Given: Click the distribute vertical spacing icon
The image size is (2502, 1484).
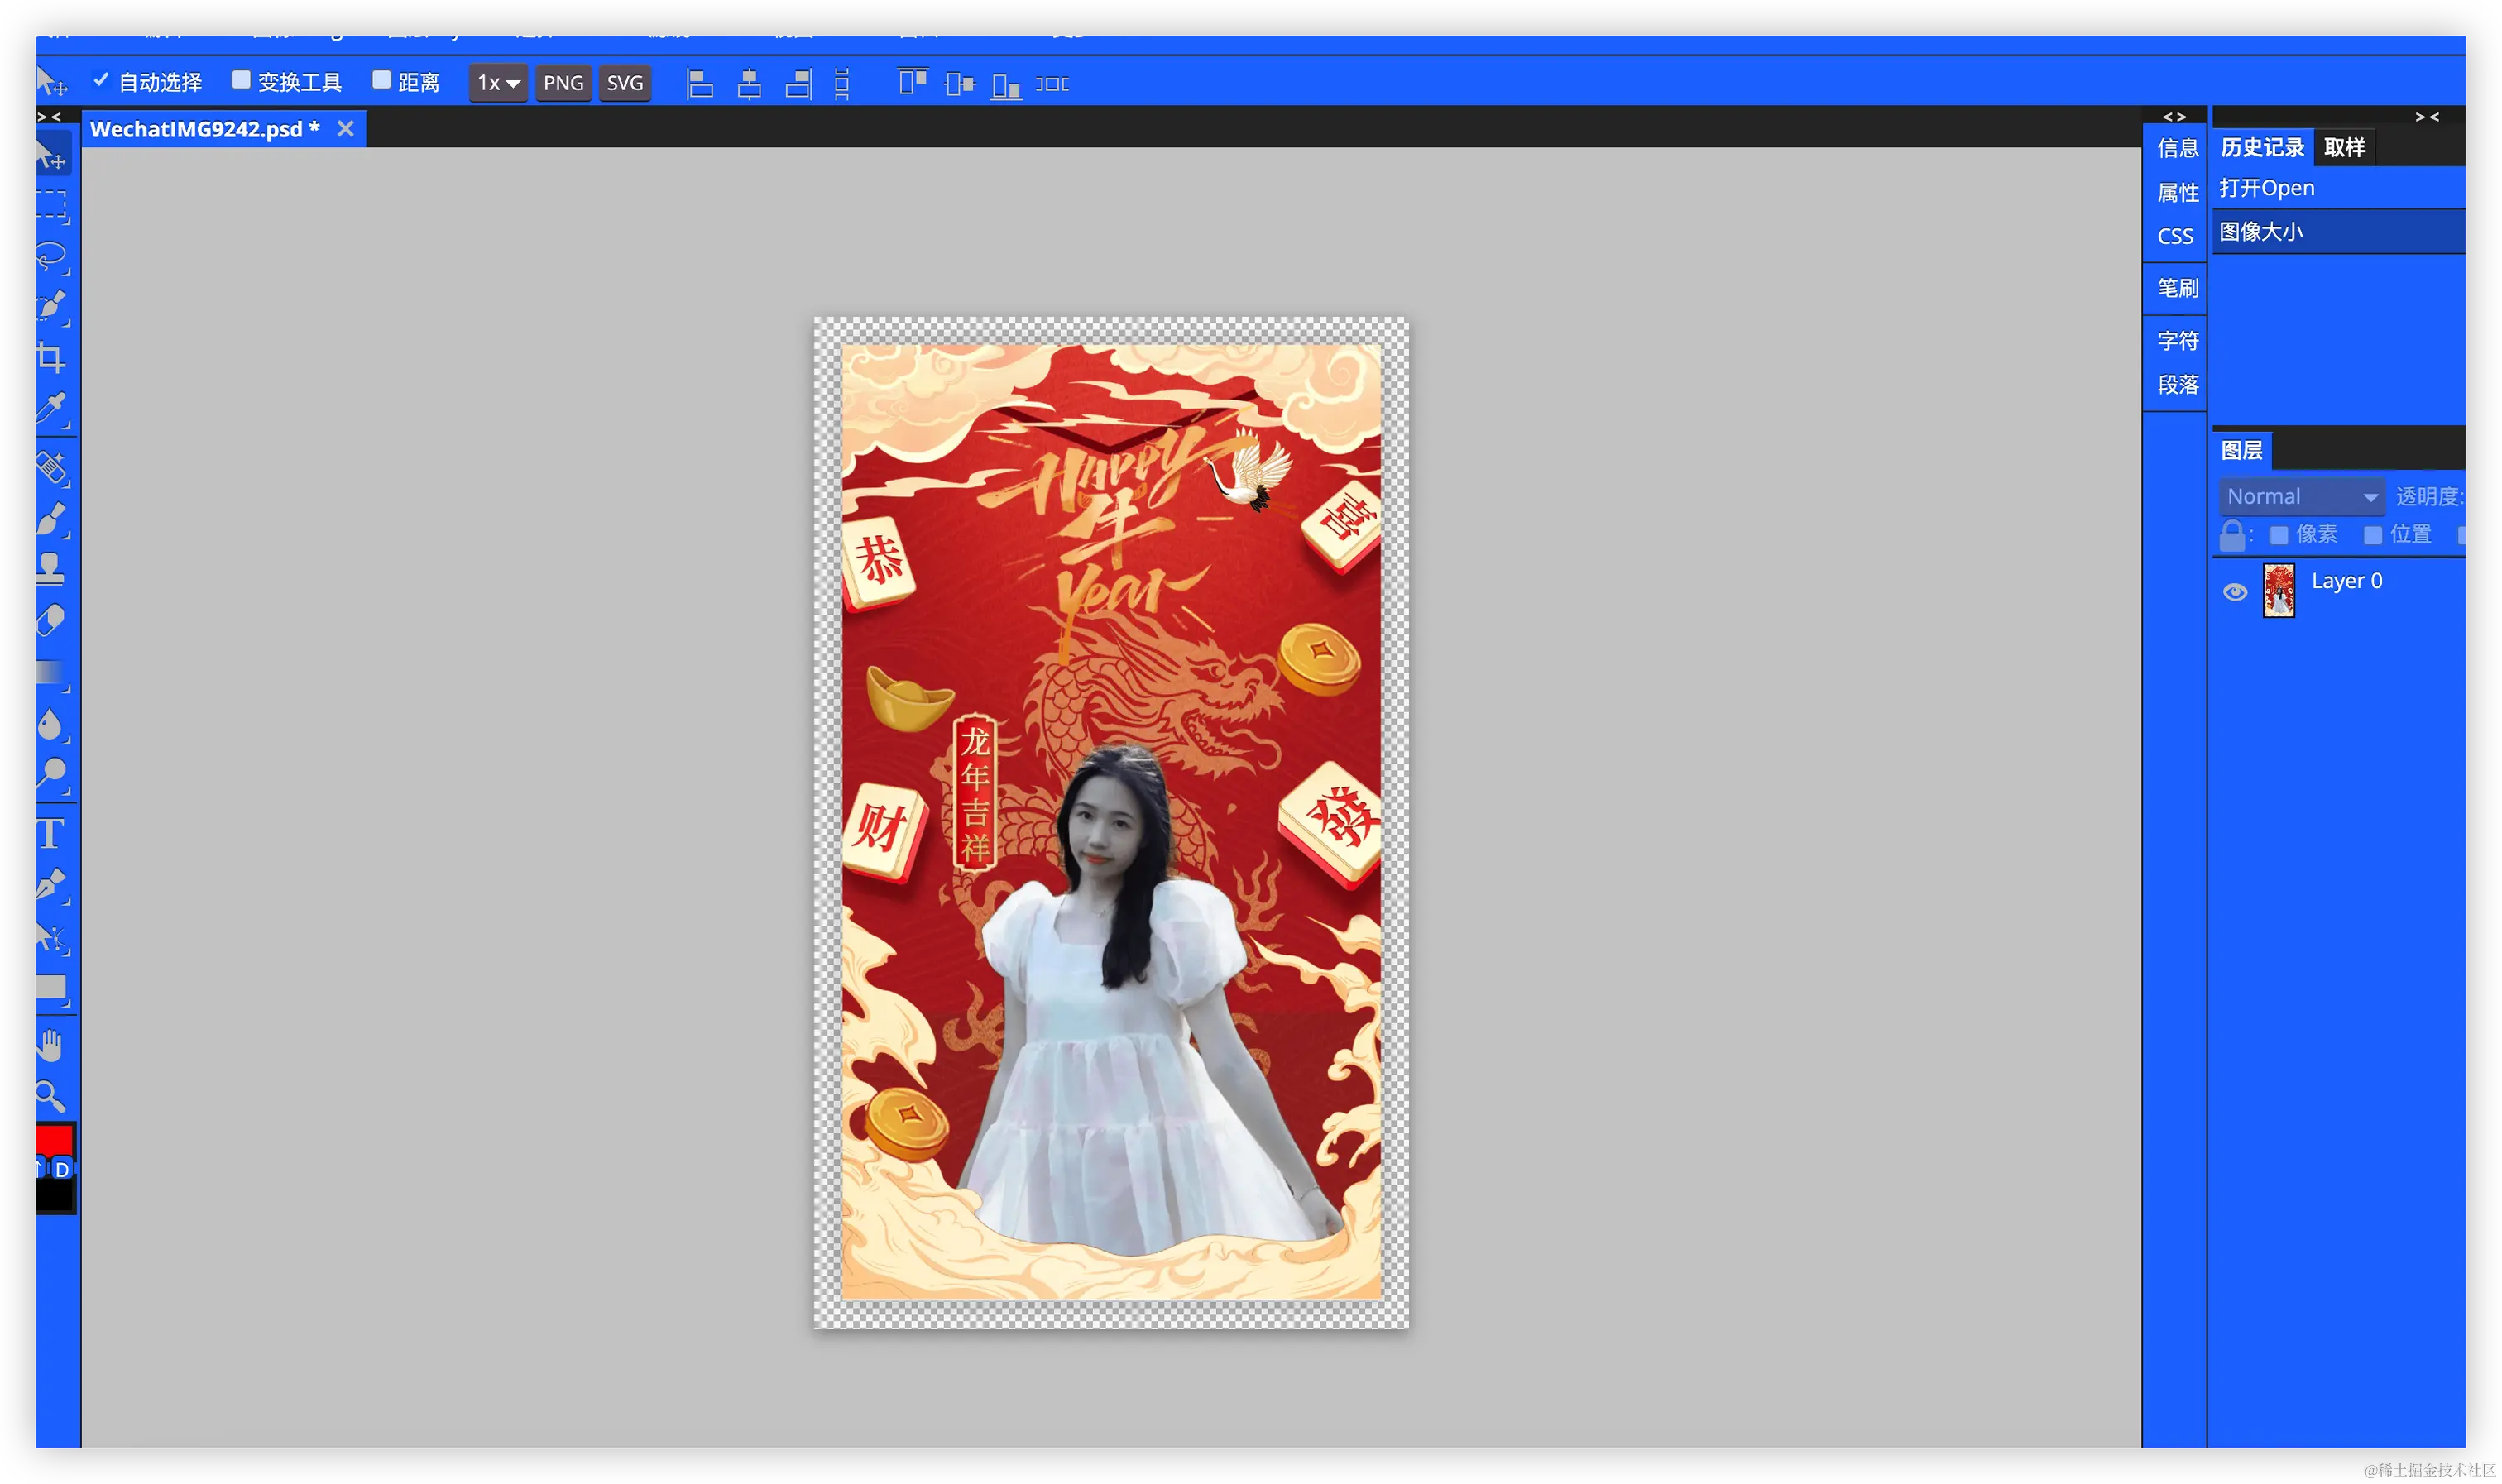Looking at the screenshot, I should [x=842, y=84].
